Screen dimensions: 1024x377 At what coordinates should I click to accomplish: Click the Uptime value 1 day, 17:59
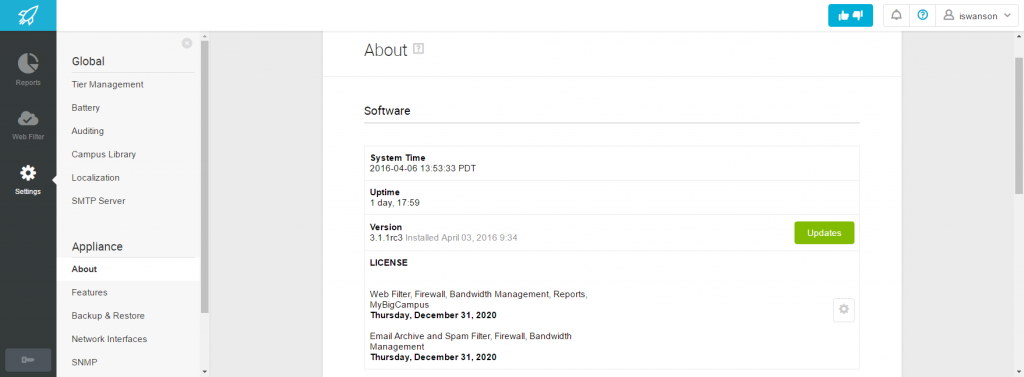[394, 203]
